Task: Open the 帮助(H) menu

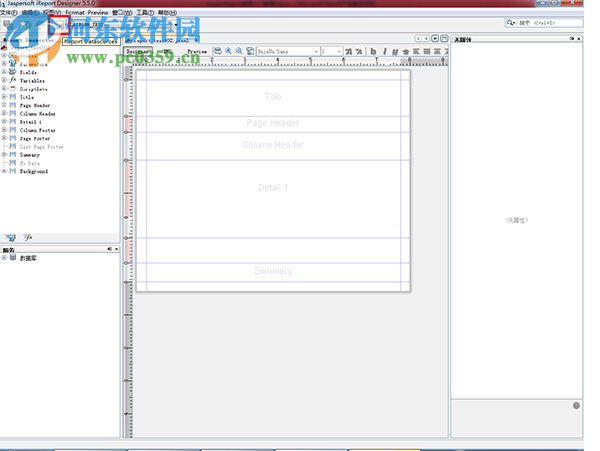Action: tap(168, 12)
